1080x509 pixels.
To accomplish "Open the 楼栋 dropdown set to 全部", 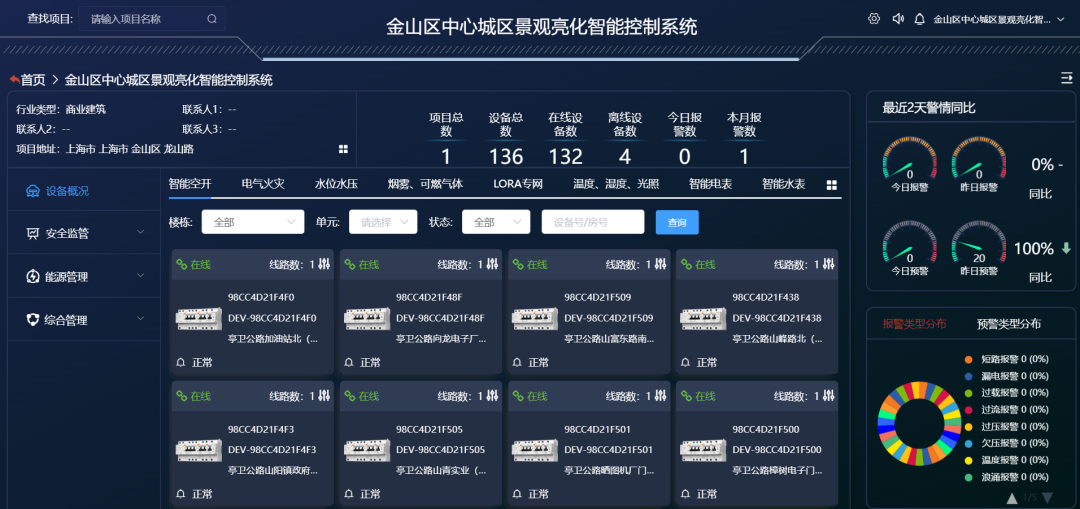I will [253, 222].
